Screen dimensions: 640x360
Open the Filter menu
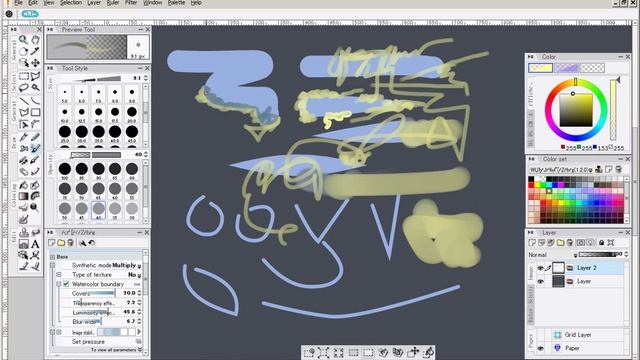[131, 3]
